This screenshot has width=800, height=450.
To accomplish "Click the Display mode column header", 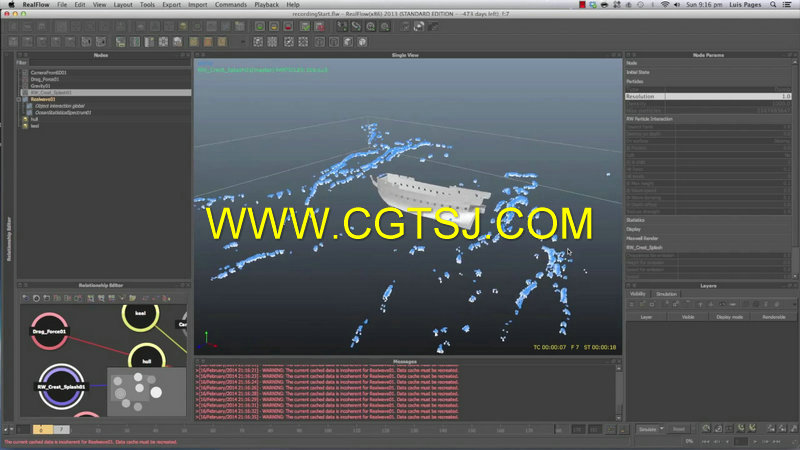I will 730,317.
